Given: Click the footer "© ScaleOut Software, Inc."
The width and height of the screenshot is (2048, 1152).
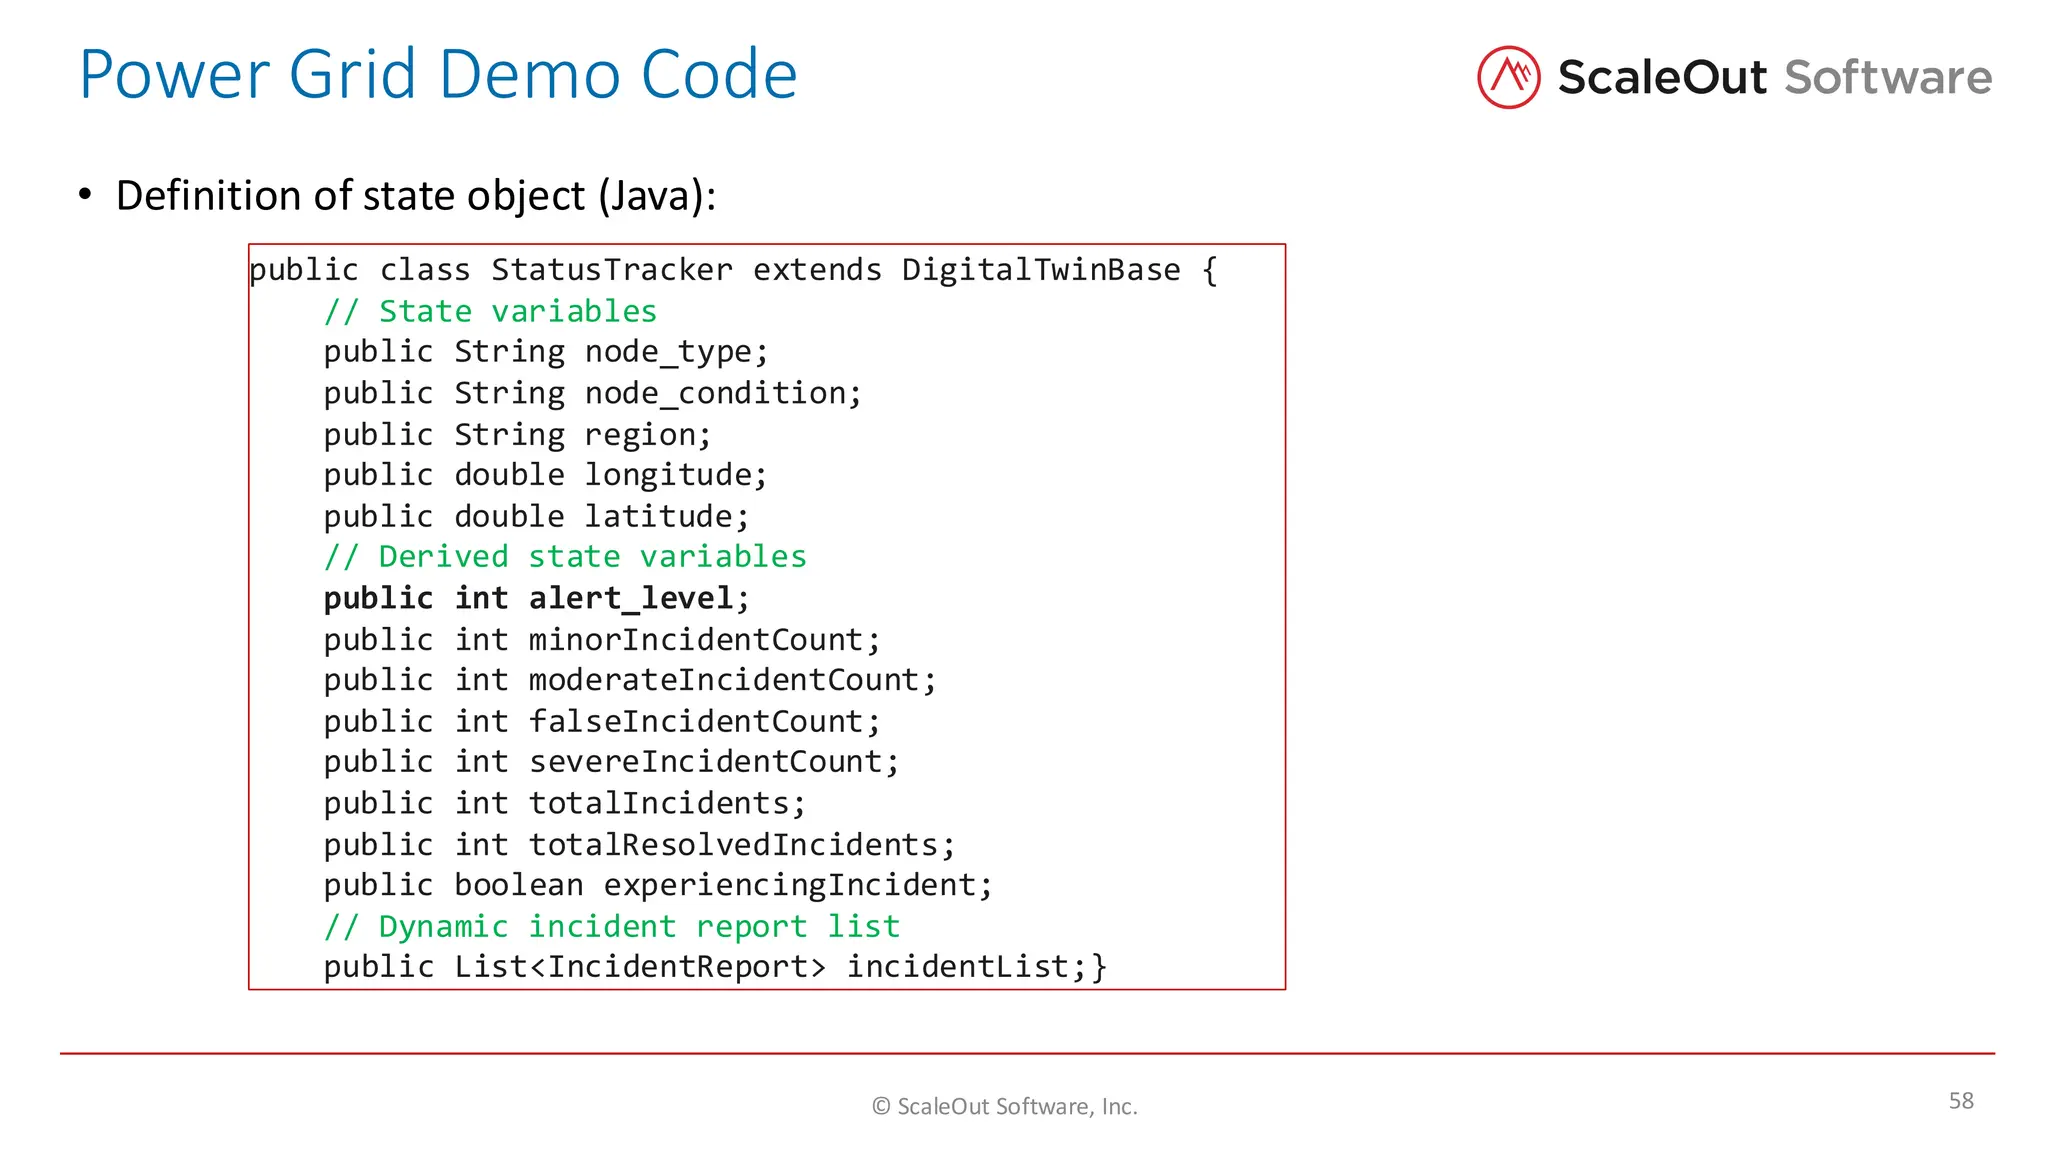Looking at the screenshot, I should click(x=1005, y=1106).
